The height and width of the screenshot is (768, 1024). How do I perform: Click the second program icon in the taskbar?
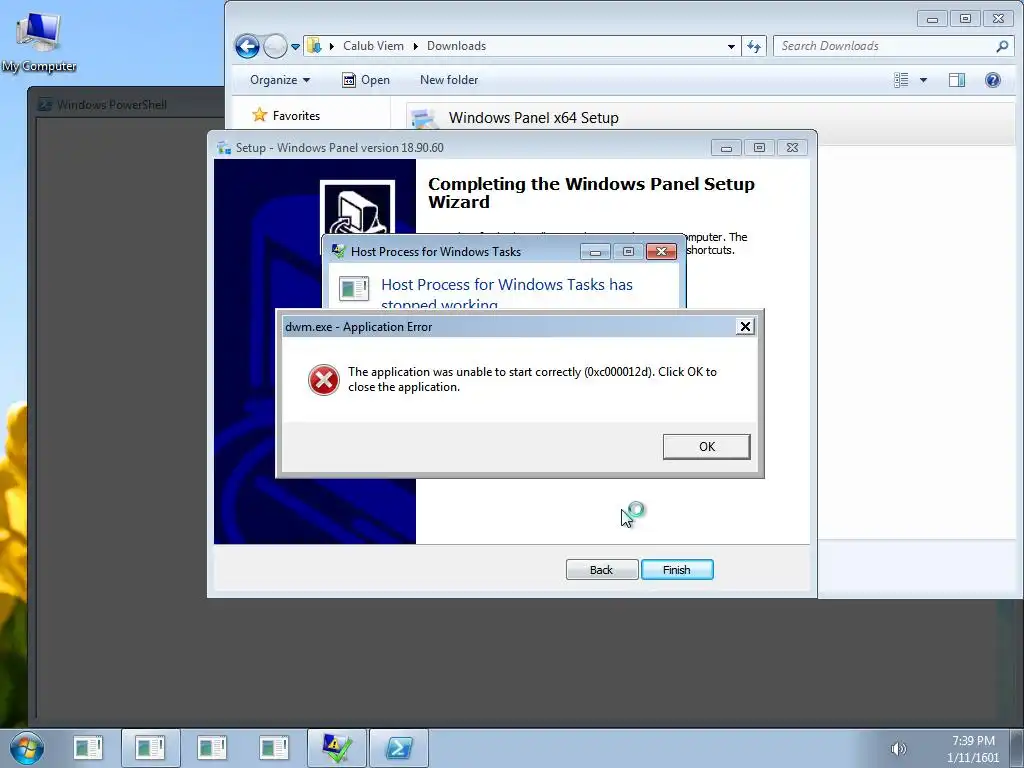click(x=150, y=748)
